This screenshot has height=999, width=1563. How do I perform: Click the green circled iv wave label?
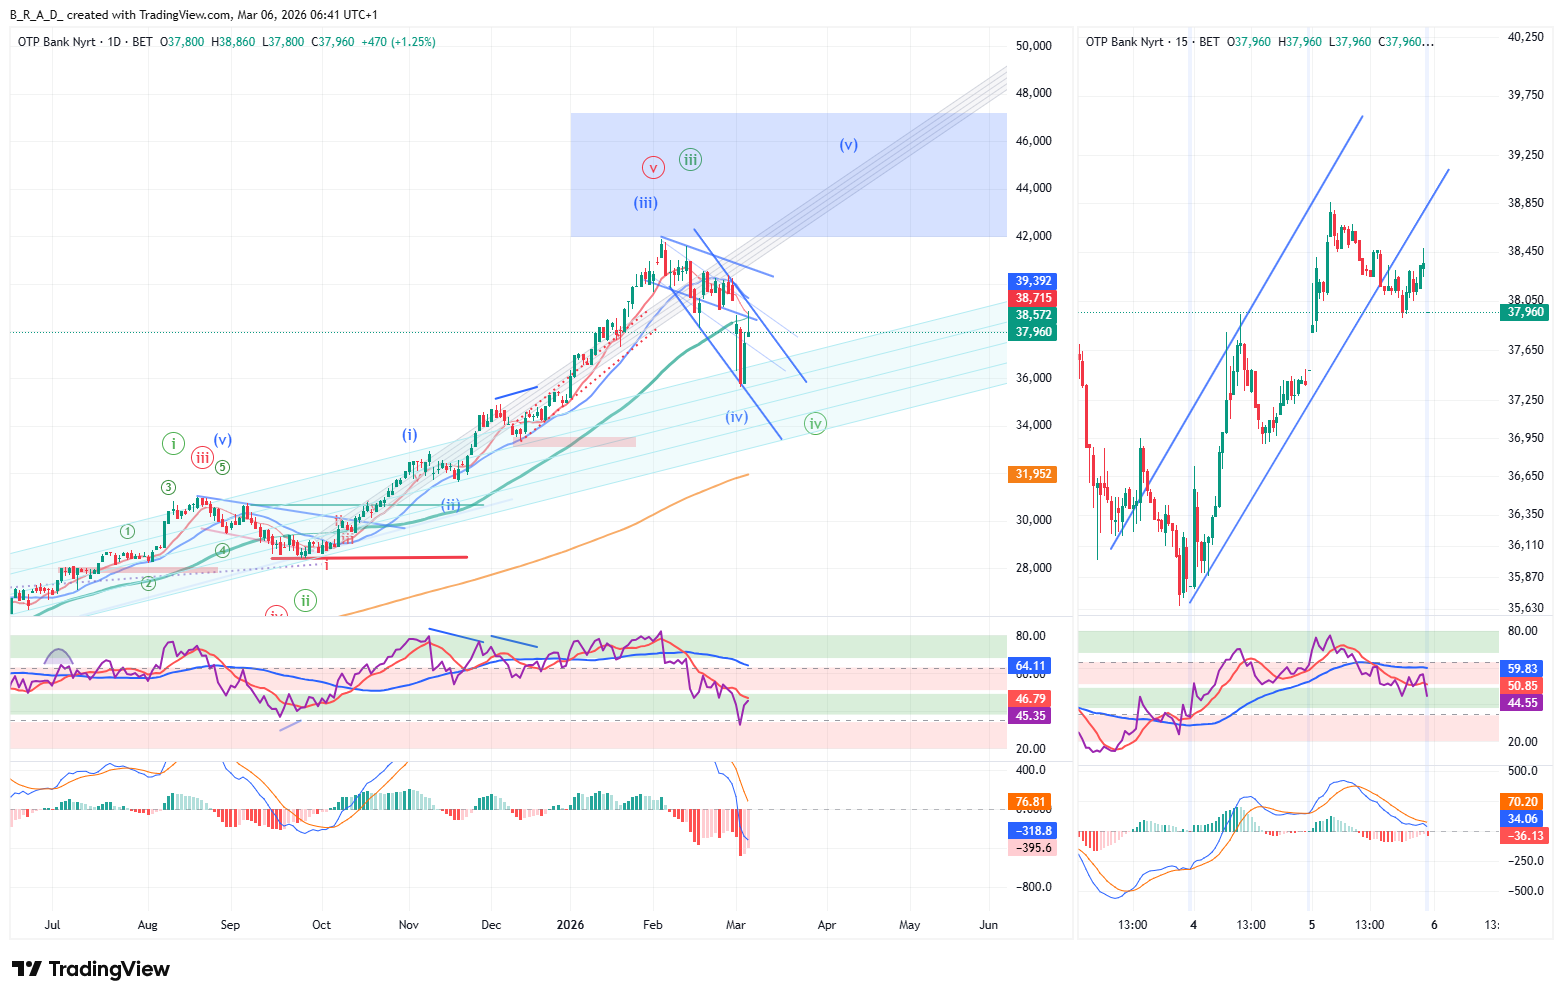(815, 424)
